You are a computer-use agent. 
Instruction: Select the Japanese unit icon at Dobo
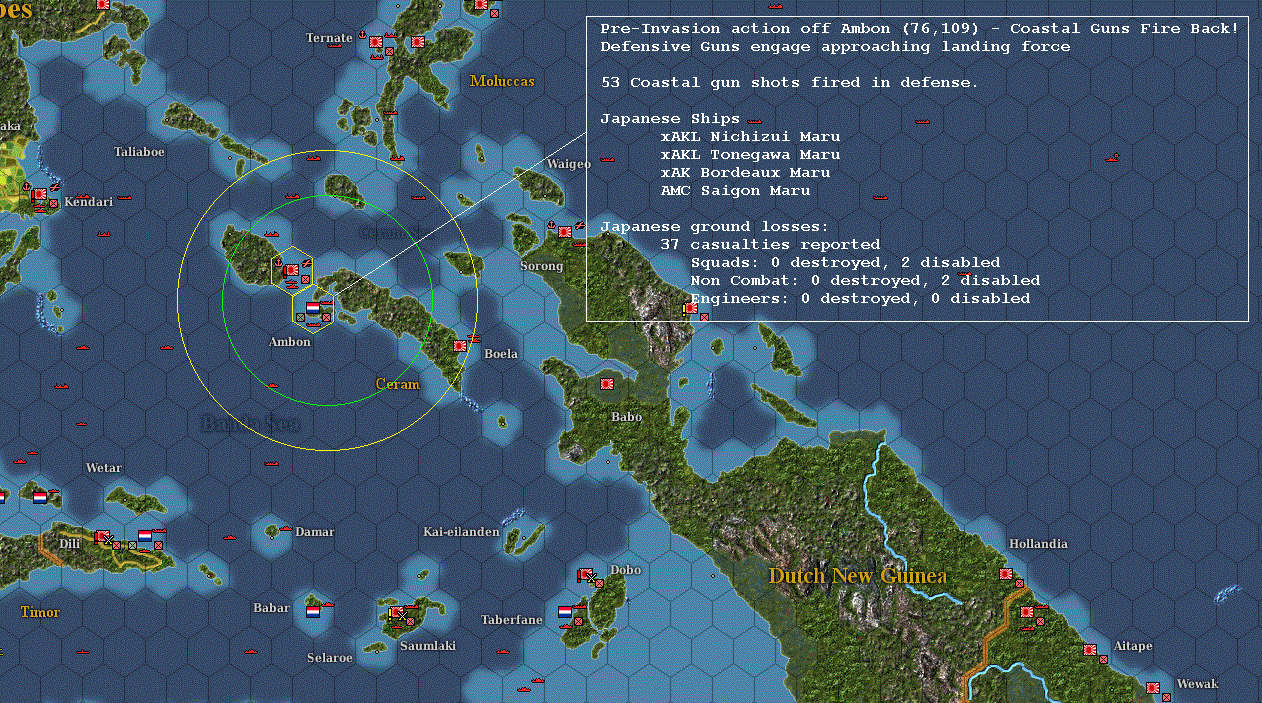(586, 575)
